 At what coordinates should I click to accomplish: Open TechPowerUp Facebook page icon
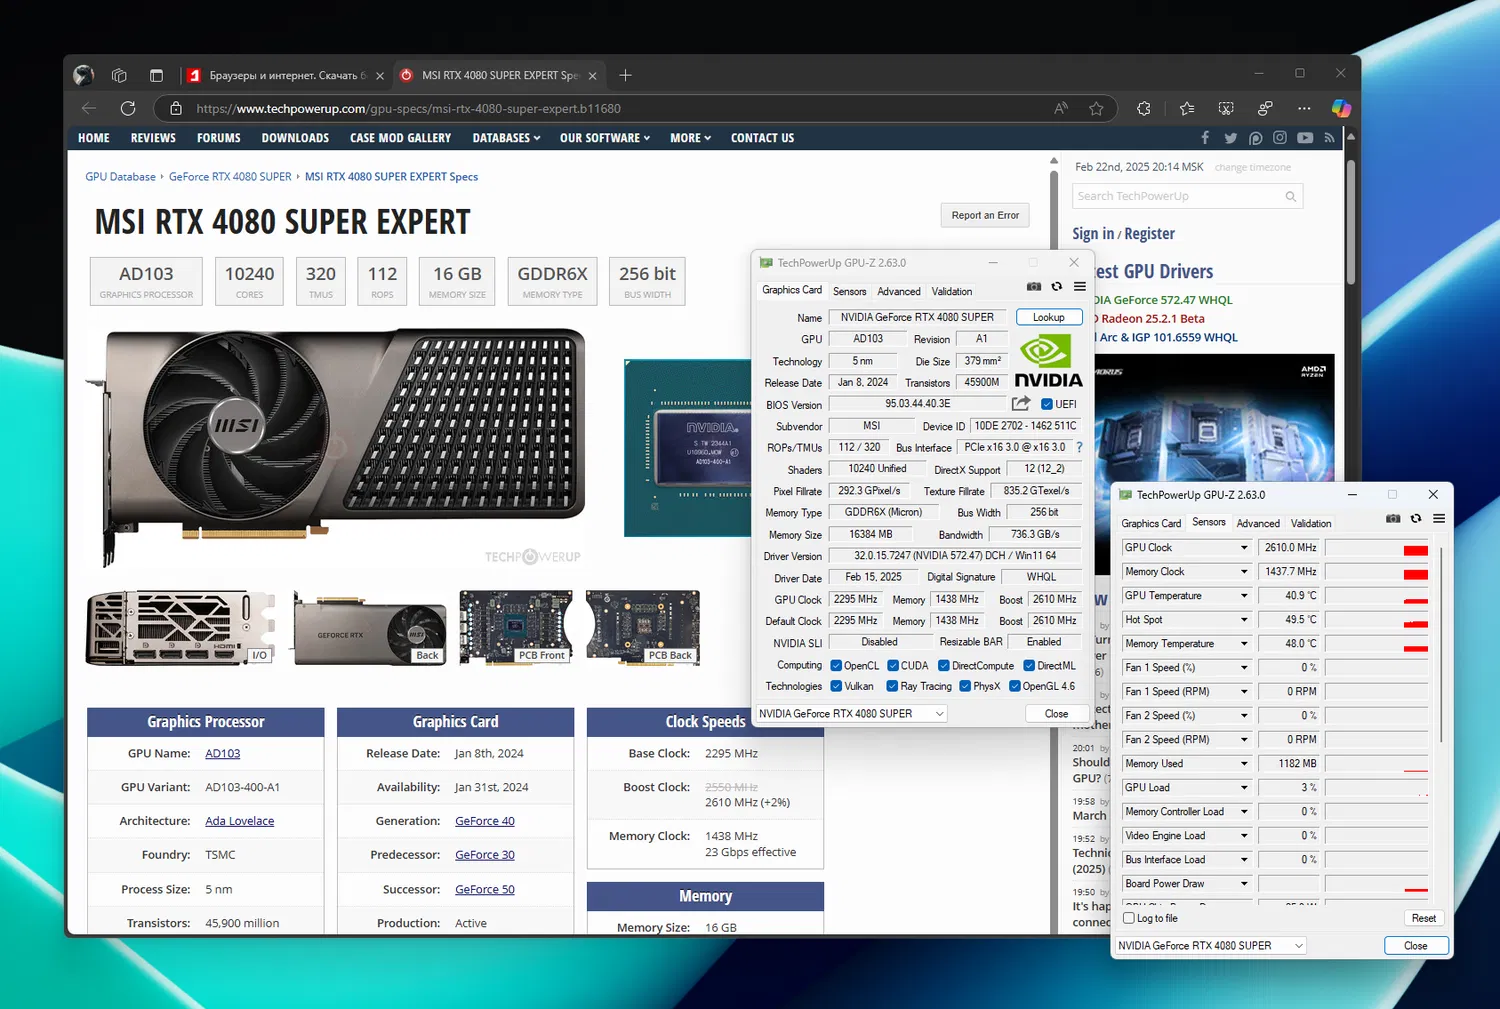(1205, 138)
